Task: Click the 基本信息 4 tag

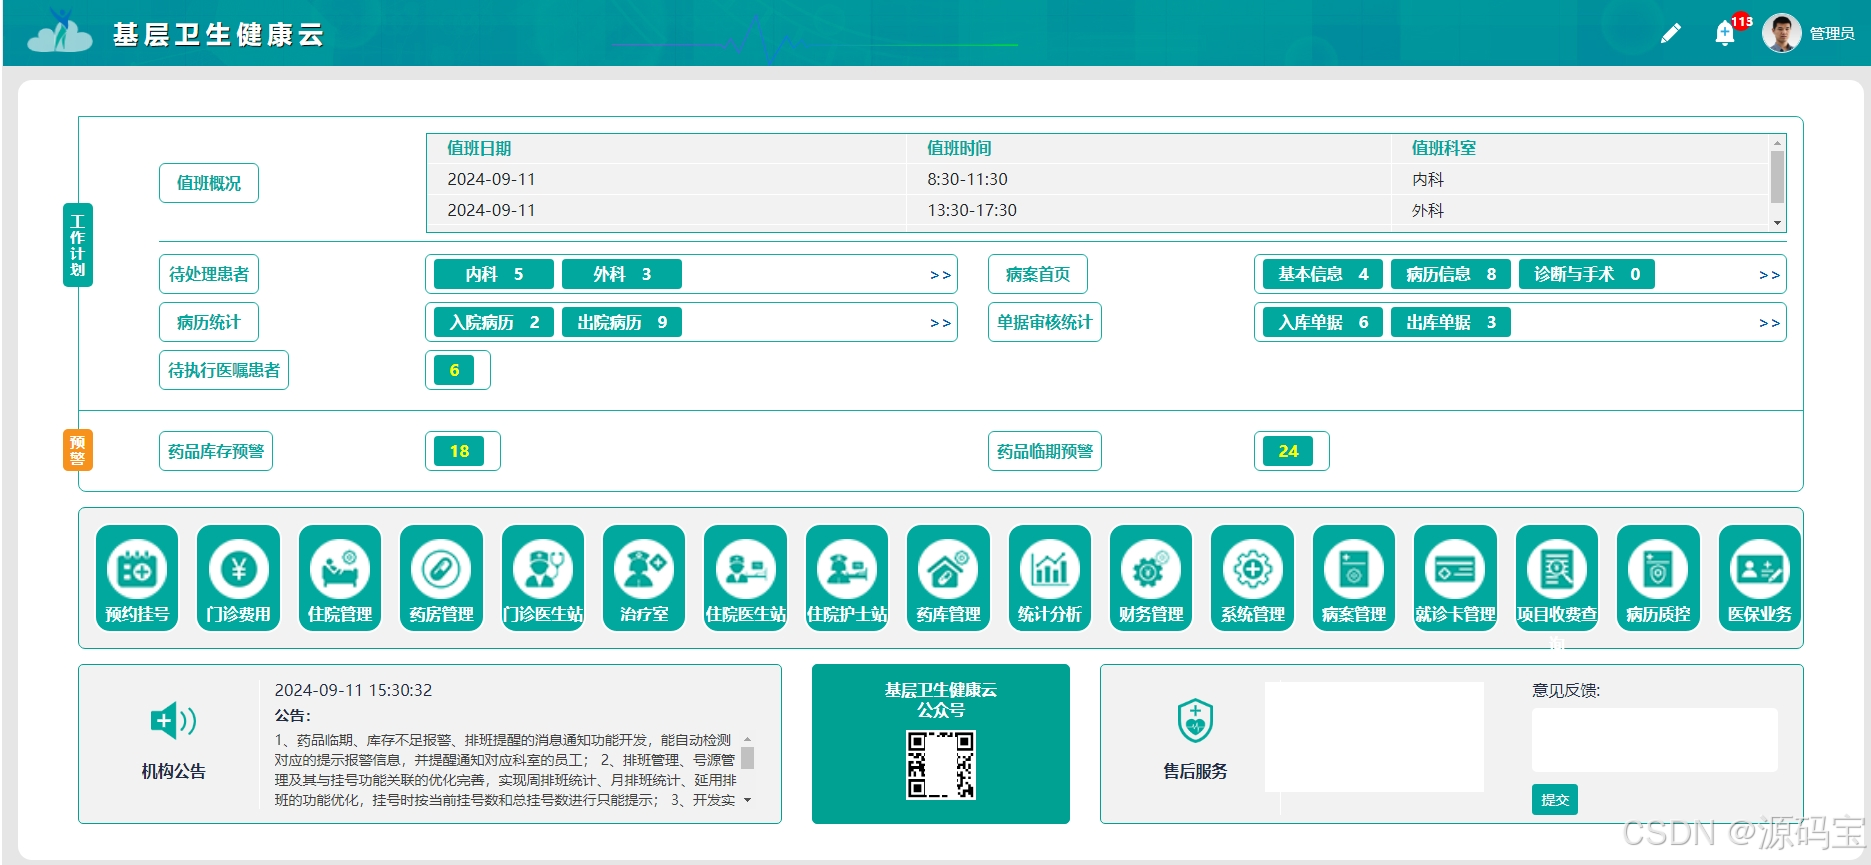Action: pos(1323,274)
